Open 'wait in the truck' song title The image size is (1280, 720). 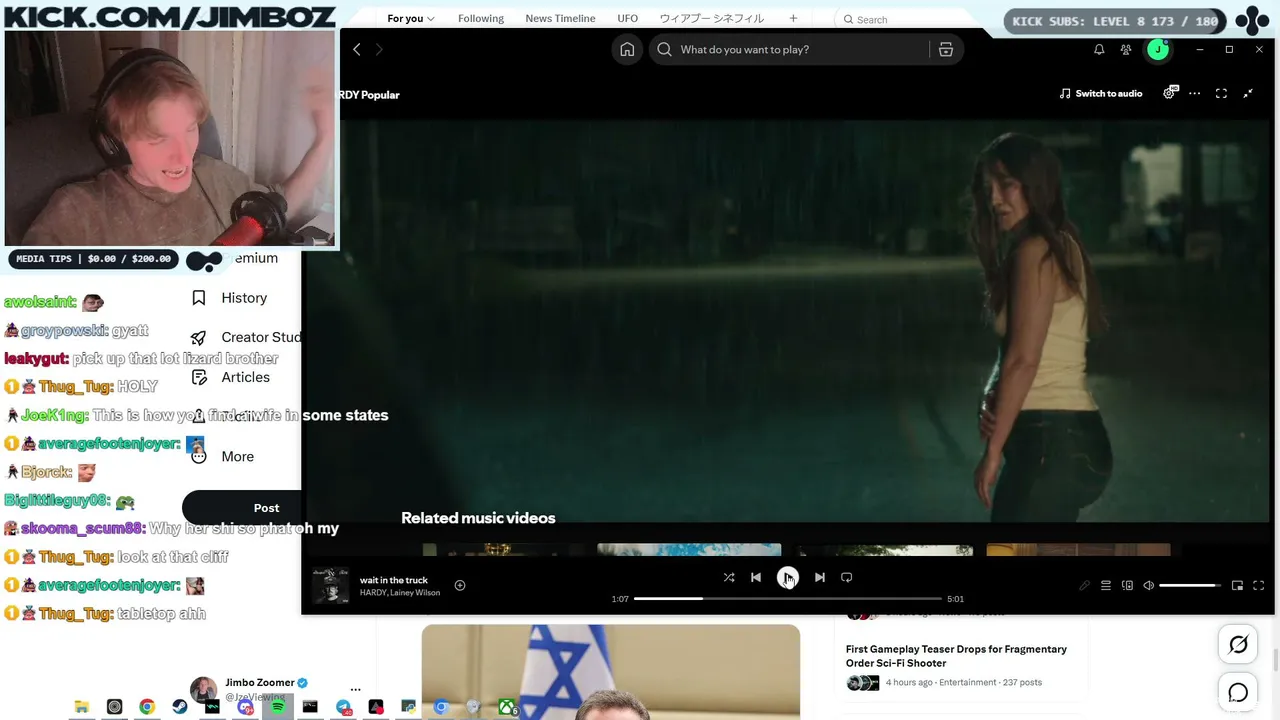(394, 580)
